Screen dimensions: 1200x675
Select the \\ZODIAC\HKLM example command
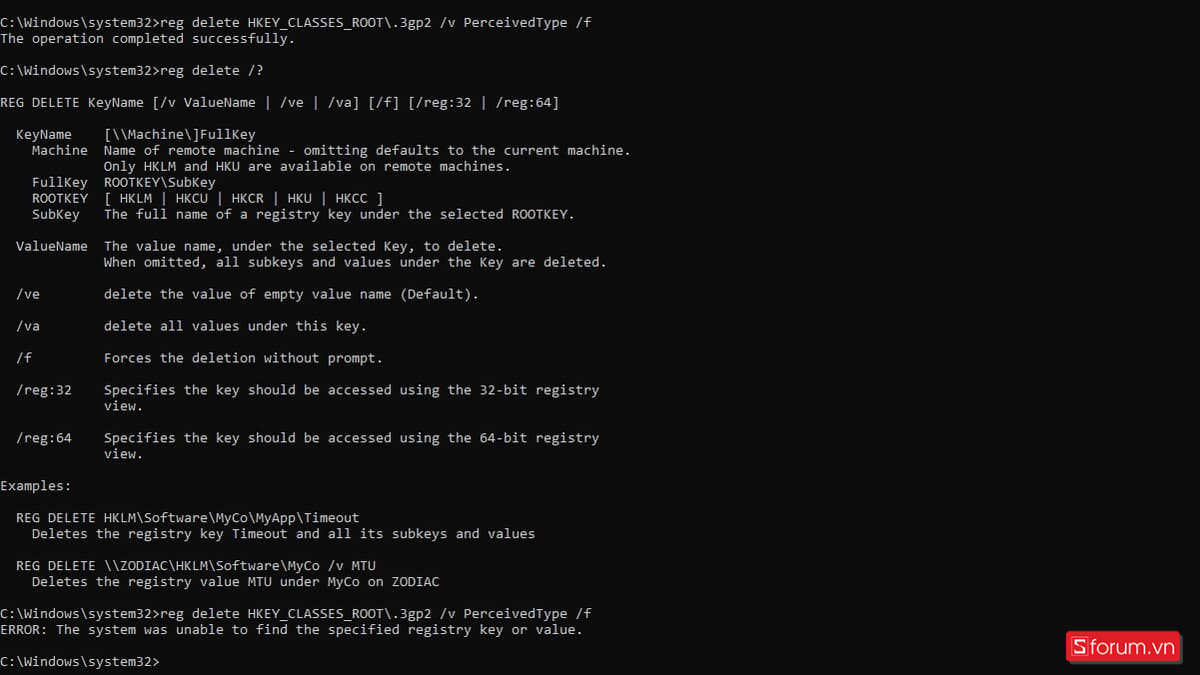196,566
